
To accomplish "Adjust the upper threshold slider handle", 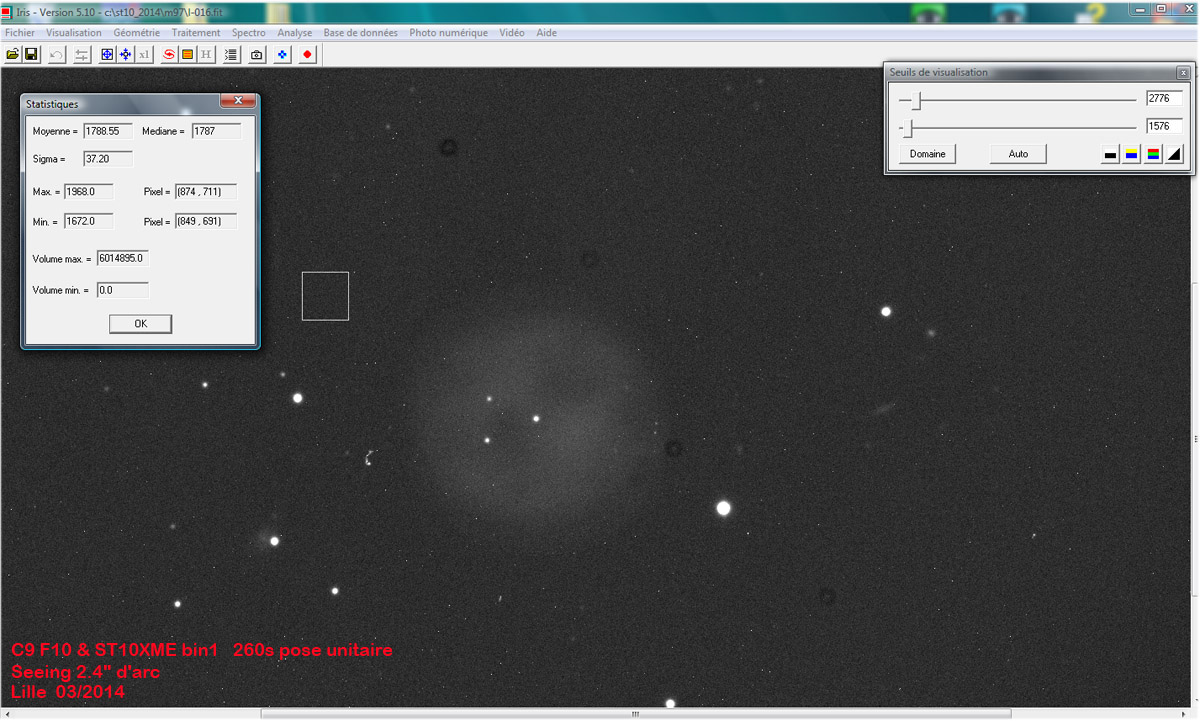I will coord(916,99).
